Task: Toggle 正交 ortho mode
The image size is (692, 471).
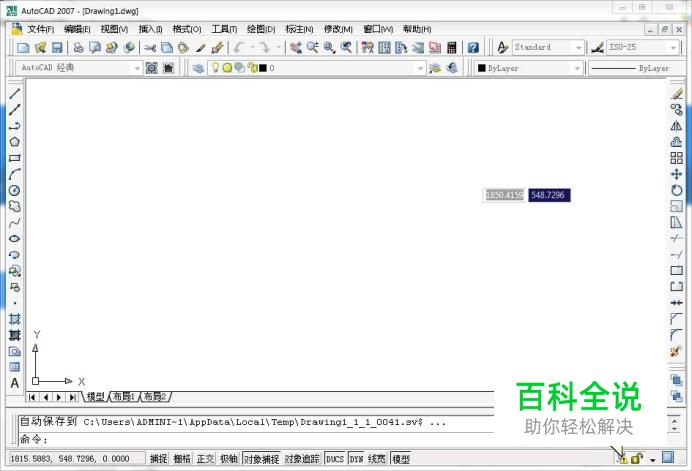Action: click(x=205, y=459)
